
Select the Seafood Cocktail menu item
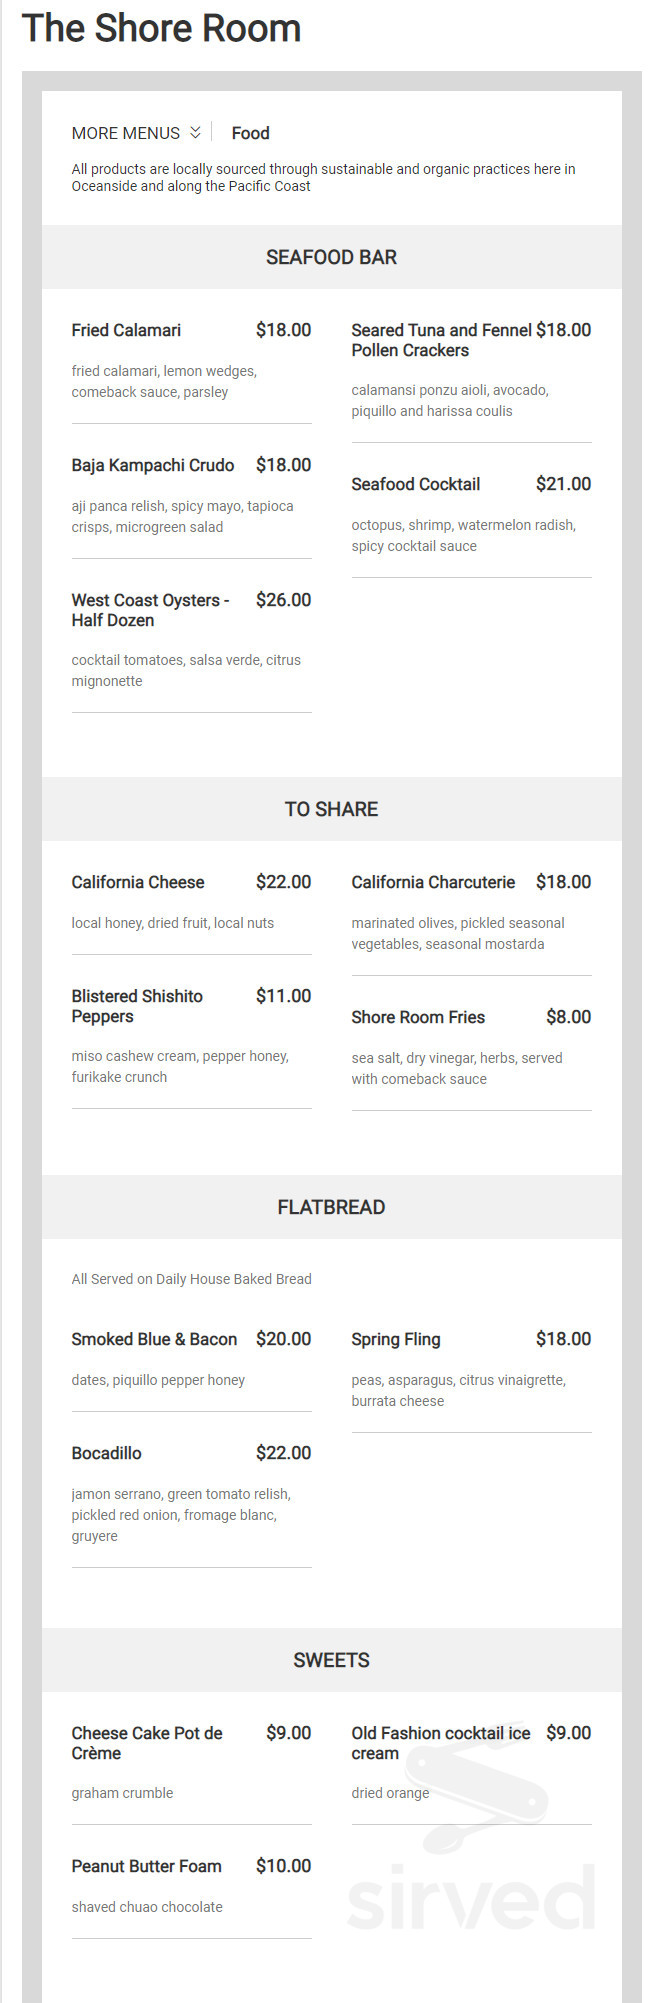click(x=416, y=484)
